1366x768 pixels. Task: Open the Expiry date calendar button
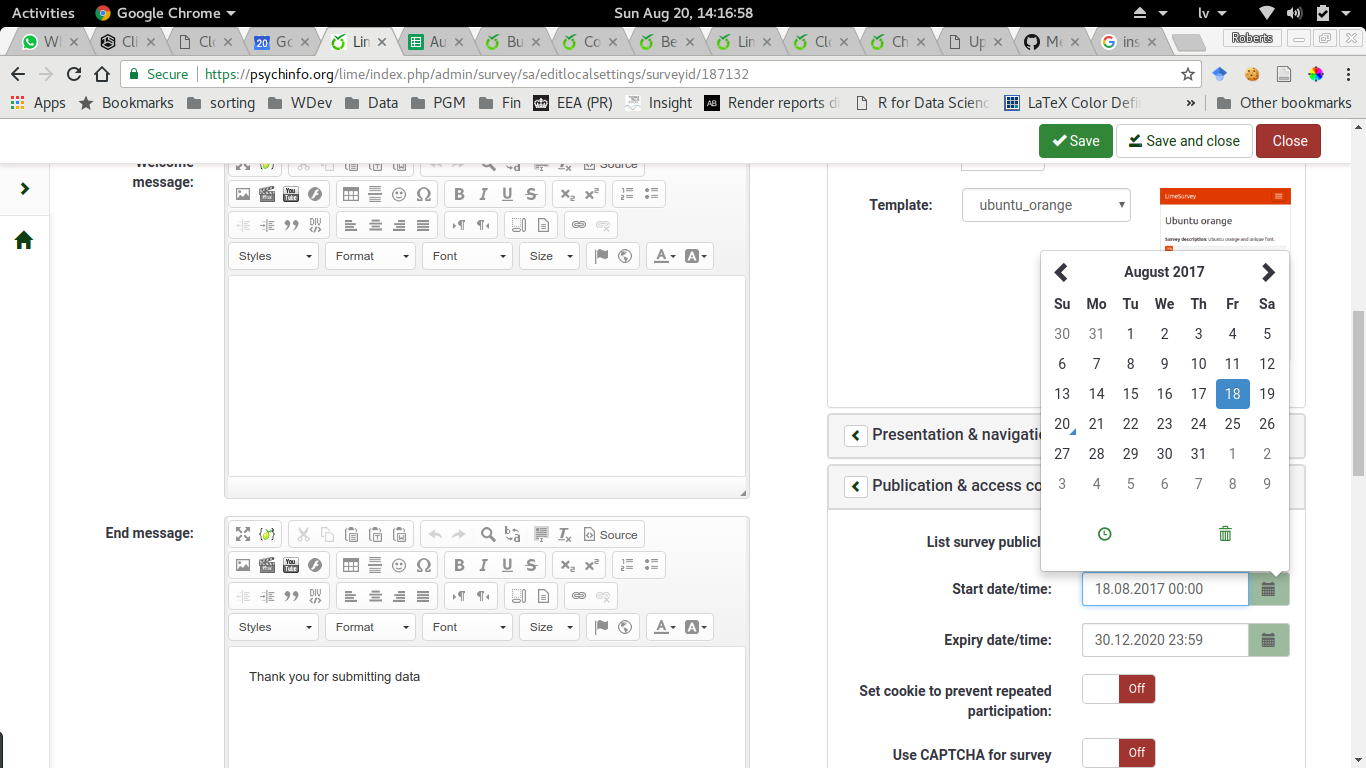click(1268, 640)
